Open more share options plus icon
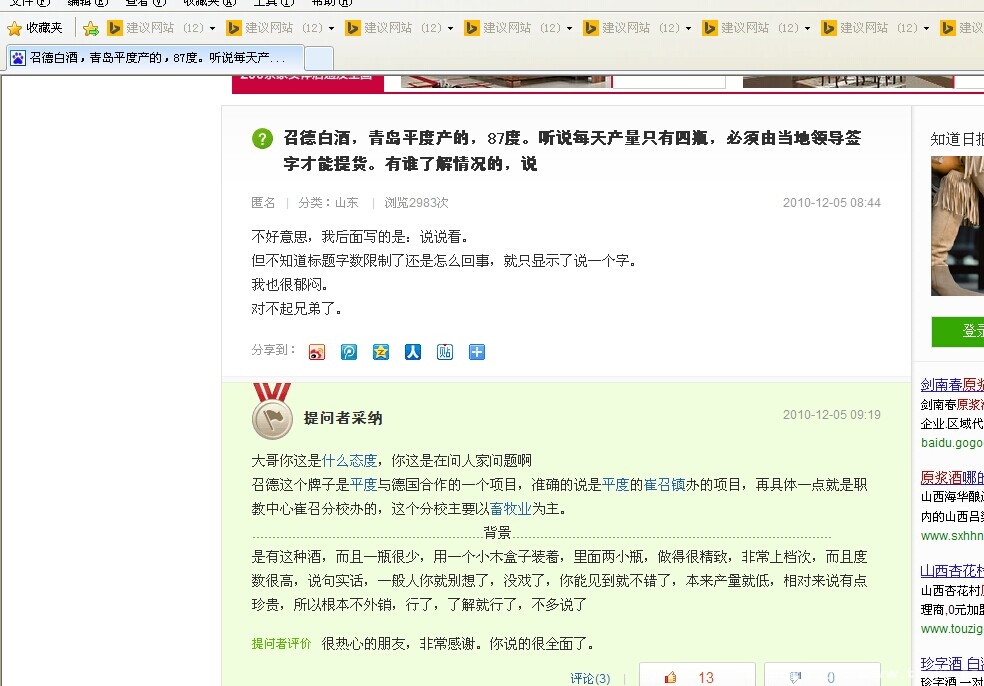The width and height of the screenshot is (984, 686). pos(477,352)
